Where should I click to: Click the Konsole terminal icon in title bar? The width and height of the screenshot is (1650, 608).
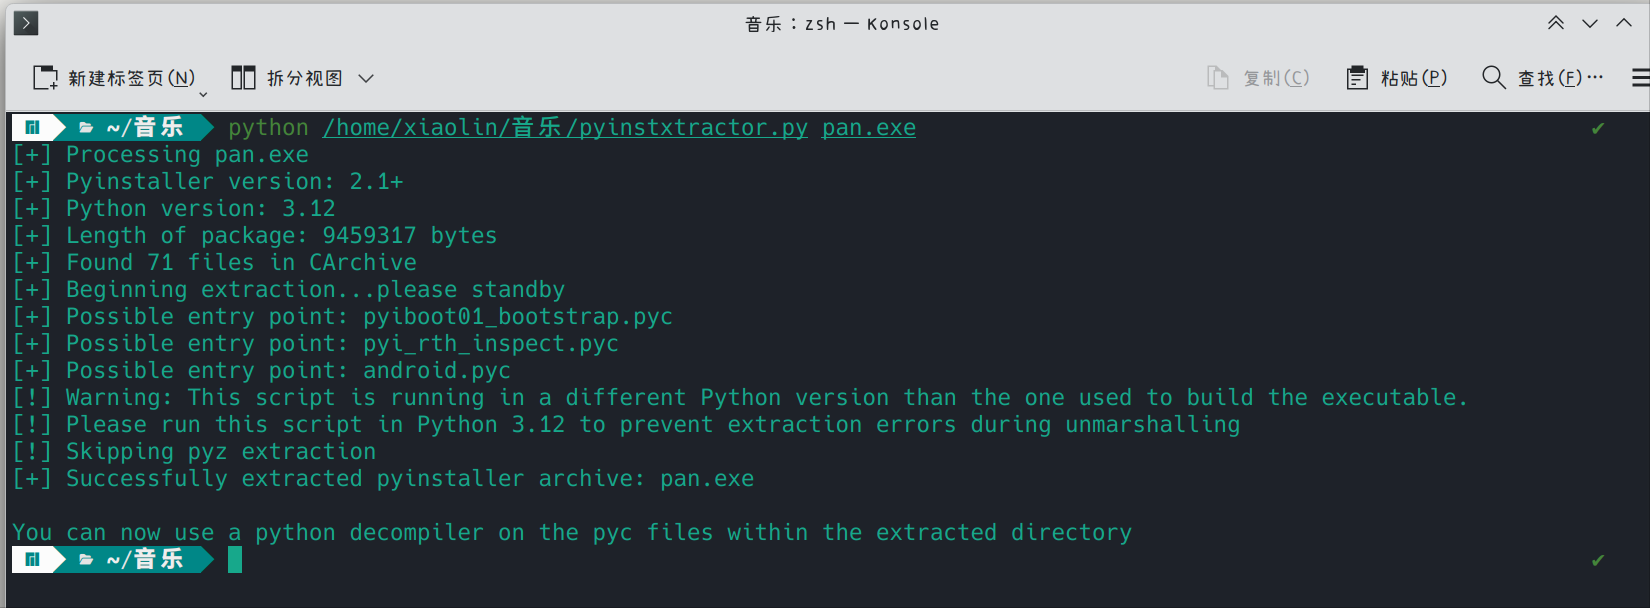26,23
